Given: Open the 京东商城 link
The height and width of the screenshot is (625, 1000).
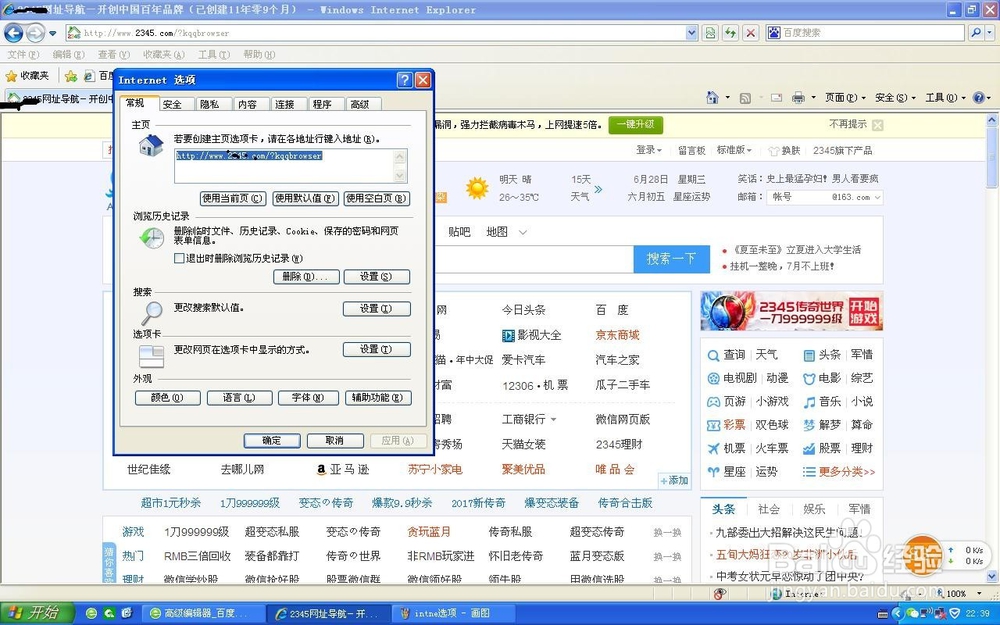Looking at the screenshot, I should (617, 335).
